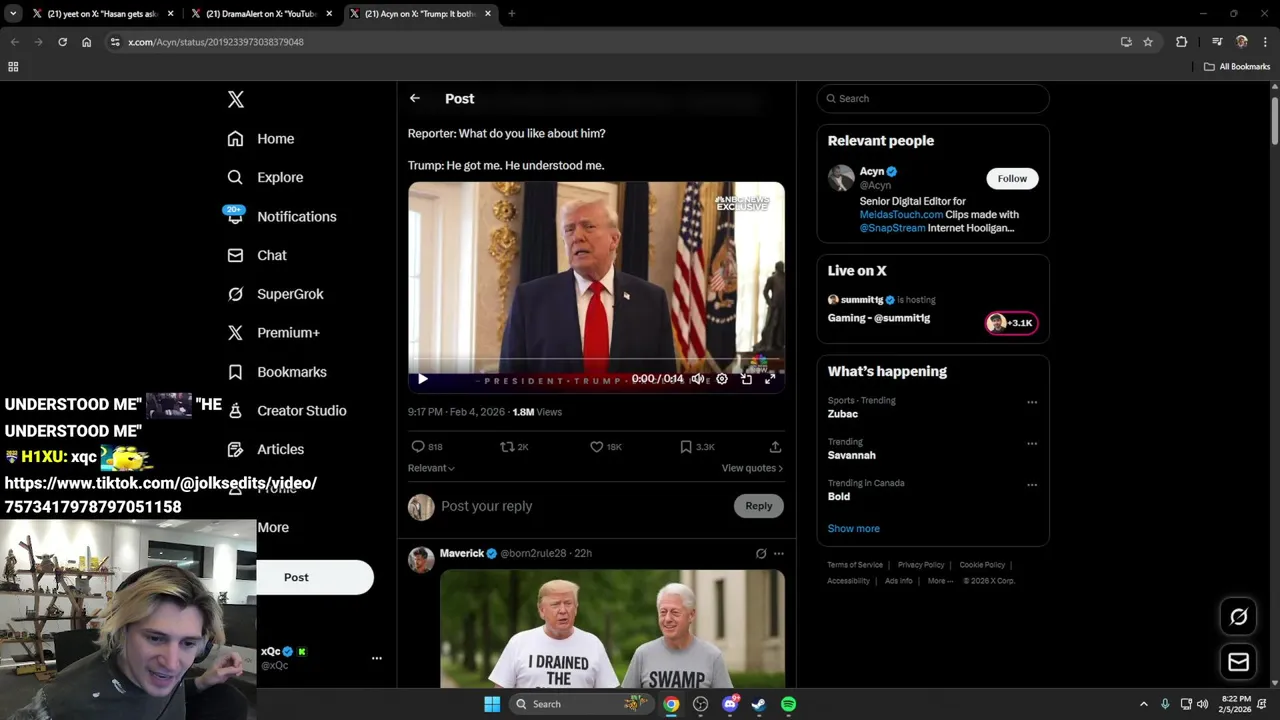Open the Relevant sort dropdown
The height and width of the screenshot is (720, 1280).
tap(431, 468)
